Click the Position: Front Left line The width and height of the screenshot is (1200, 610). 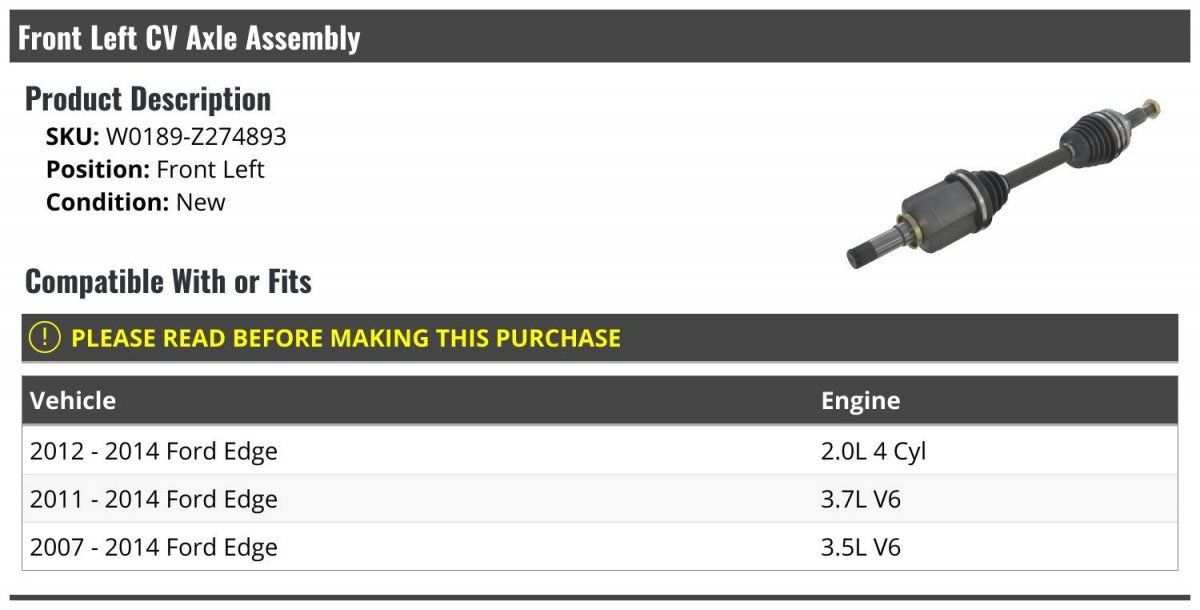155,169
